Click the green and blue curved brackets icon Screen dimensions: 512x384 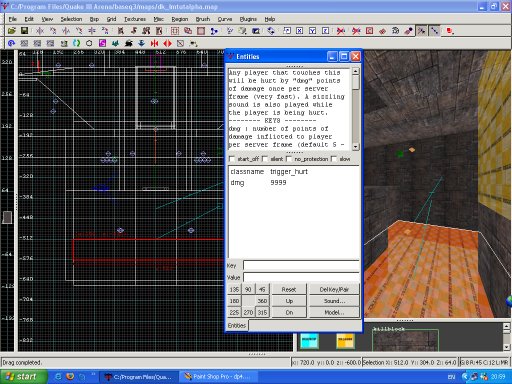tap(77, 43)
